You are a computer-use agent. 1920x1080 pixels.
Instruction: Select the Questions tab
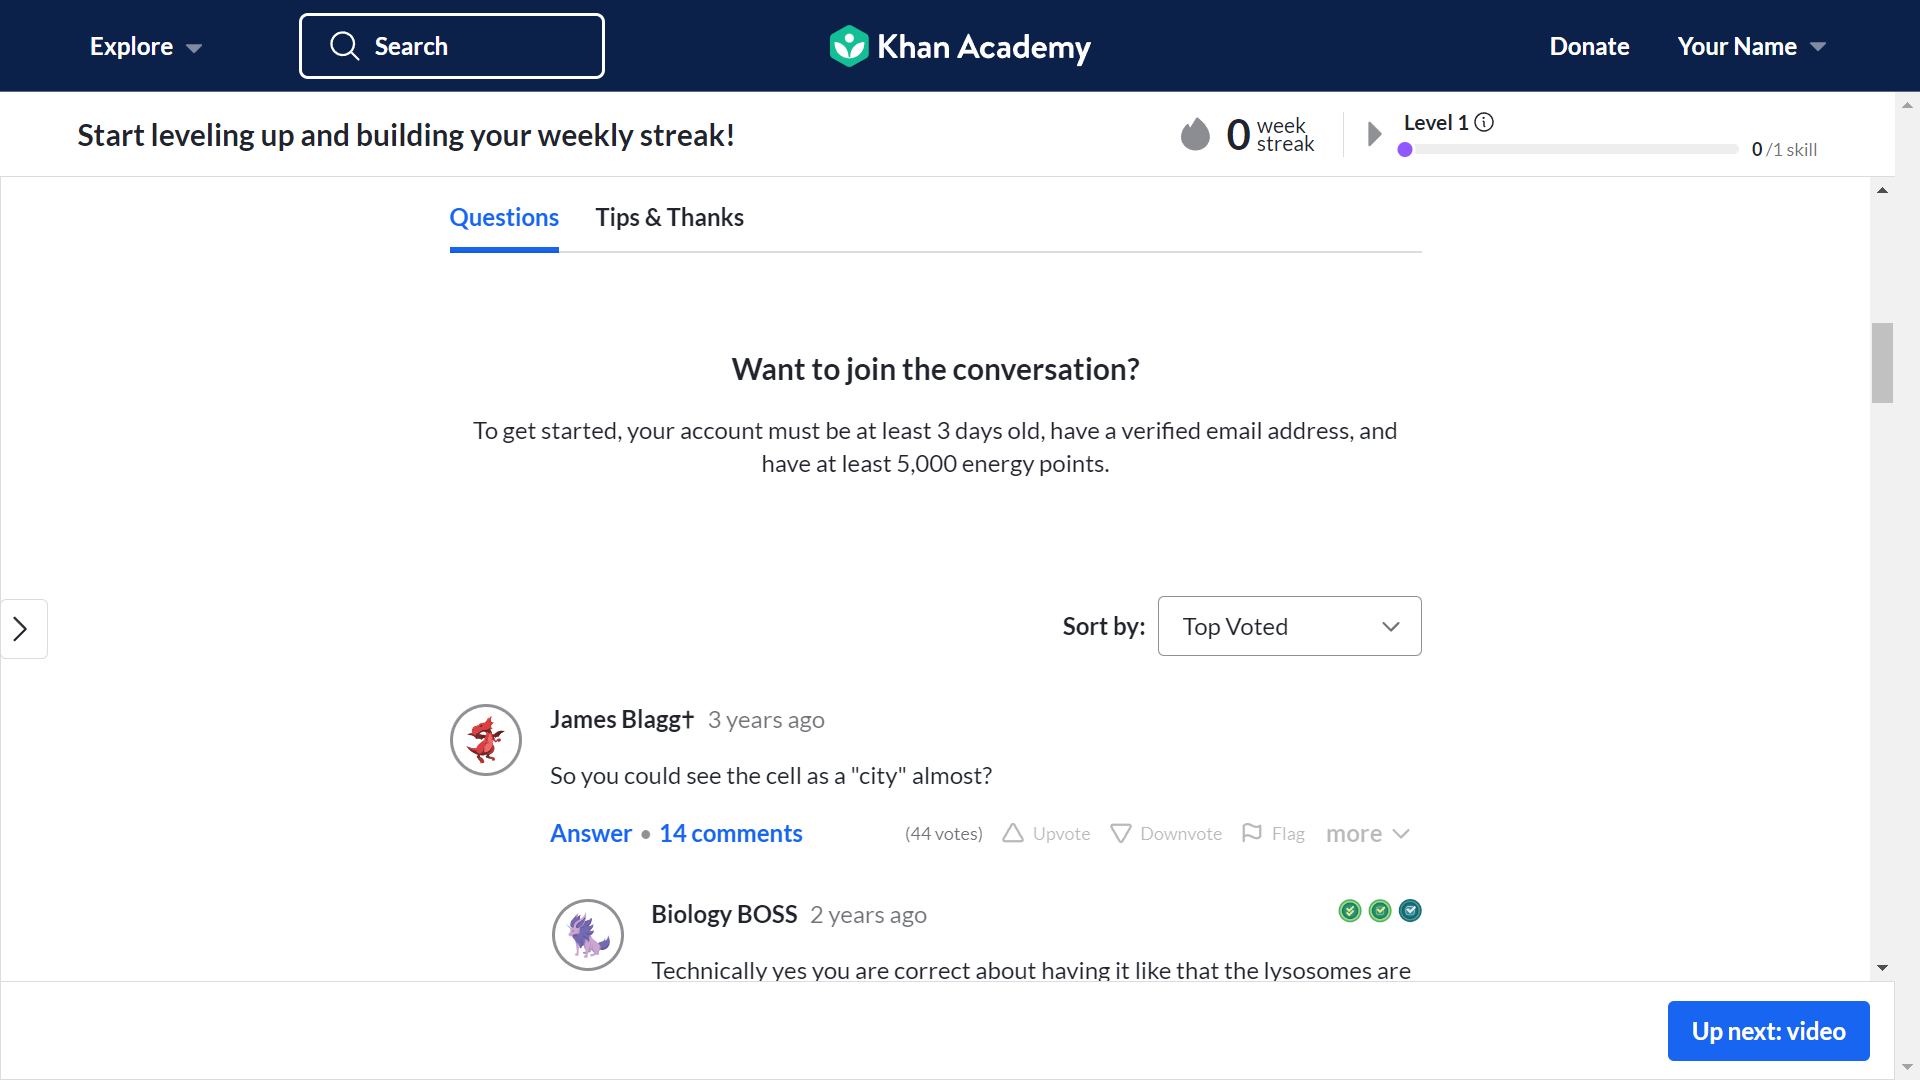pos(504,217)
